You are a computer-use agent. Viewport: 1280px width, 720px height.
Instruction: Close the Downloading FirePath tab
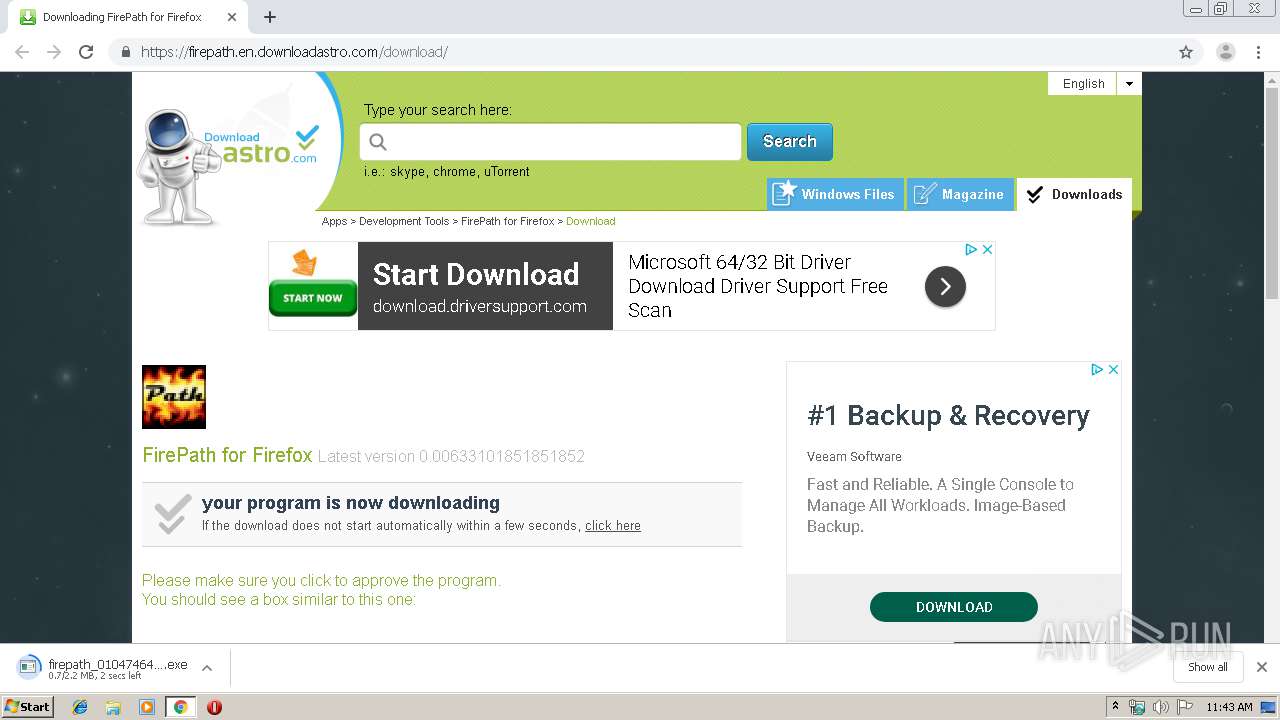click(x=232, y=17)
